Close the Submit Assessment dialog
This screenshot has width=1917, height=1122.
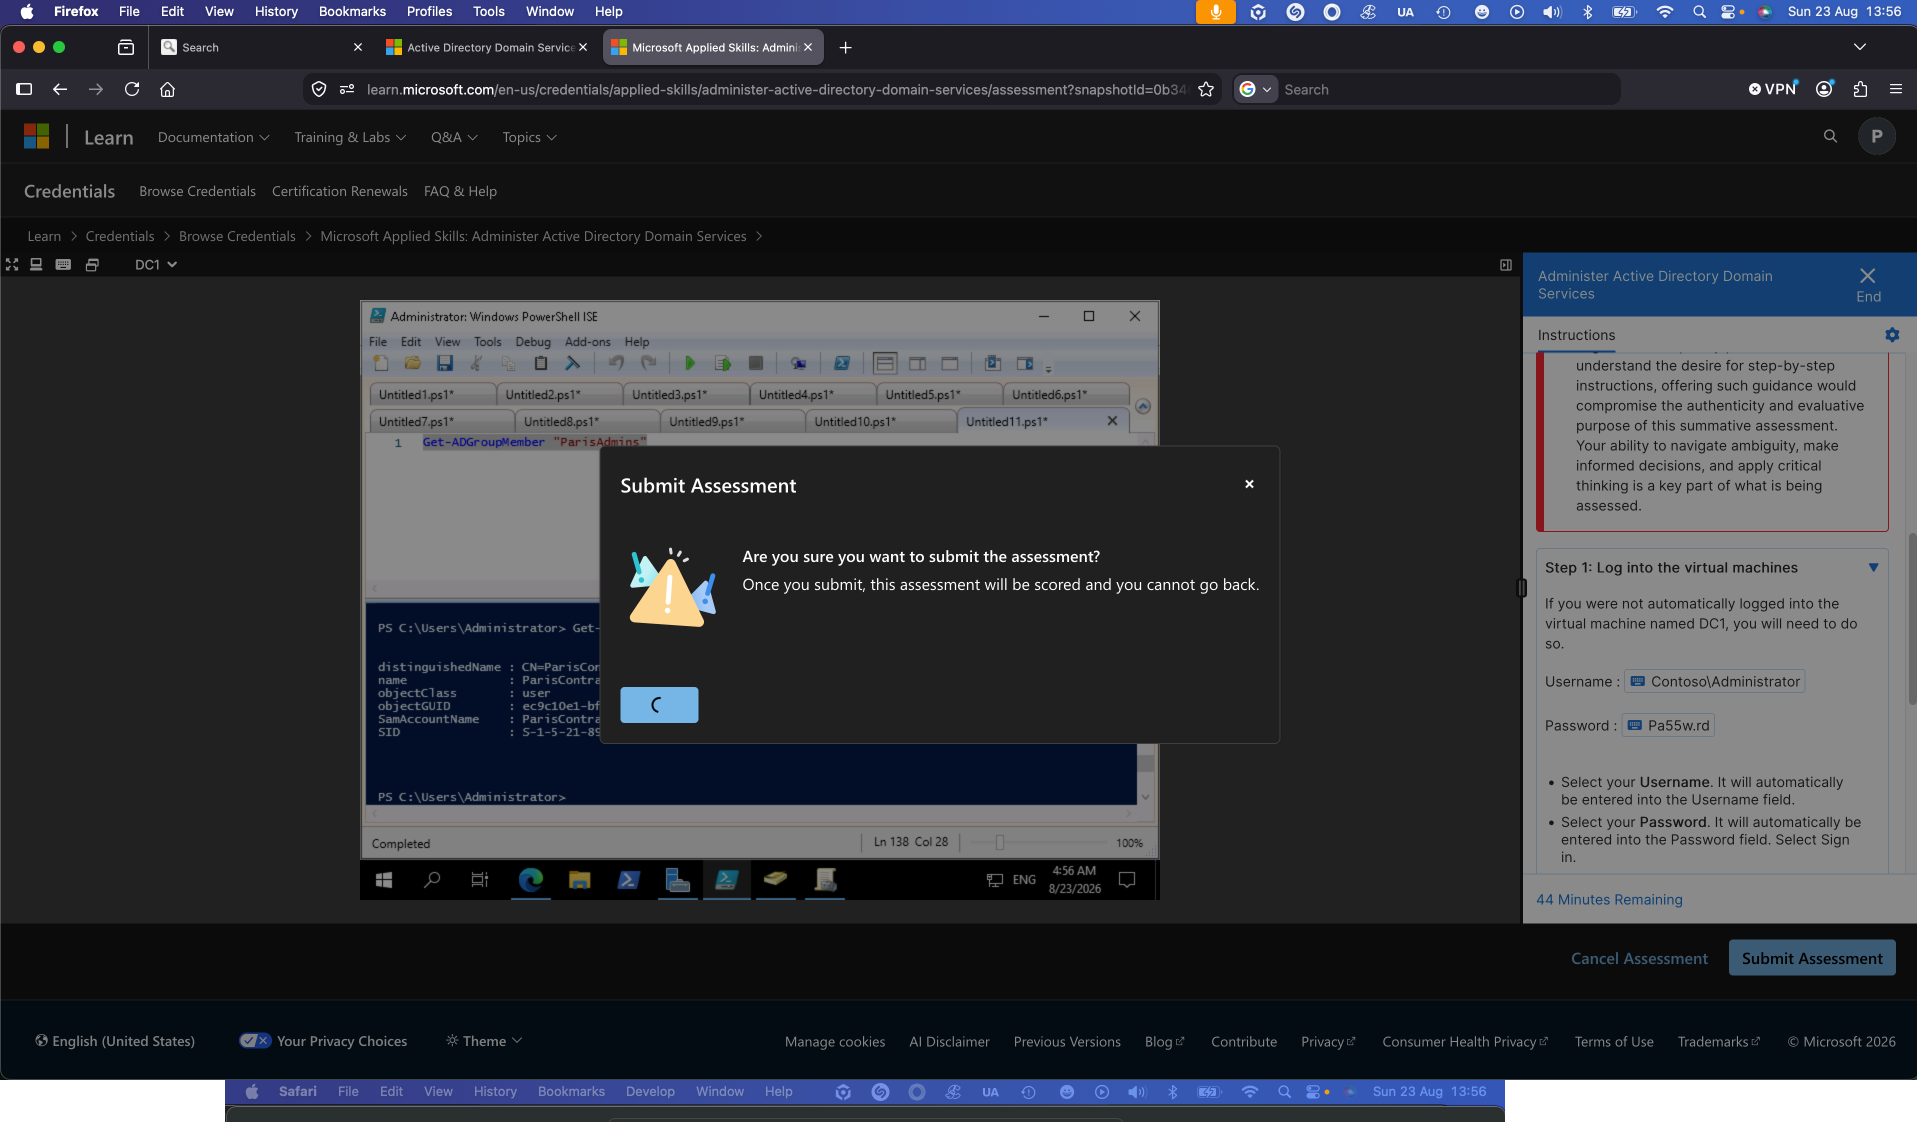(1249, 484)
